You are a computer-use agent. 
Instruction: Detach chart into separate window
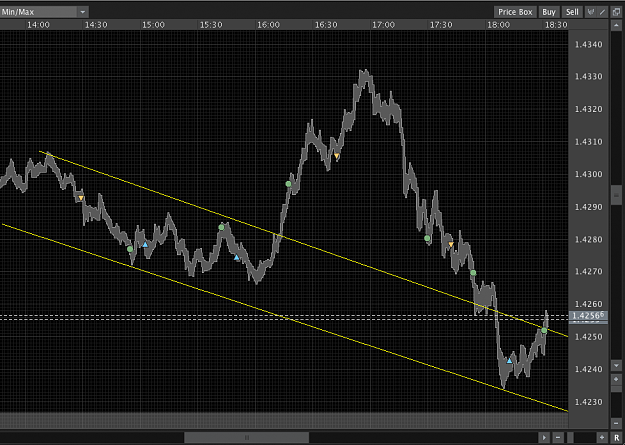(616, 12)
